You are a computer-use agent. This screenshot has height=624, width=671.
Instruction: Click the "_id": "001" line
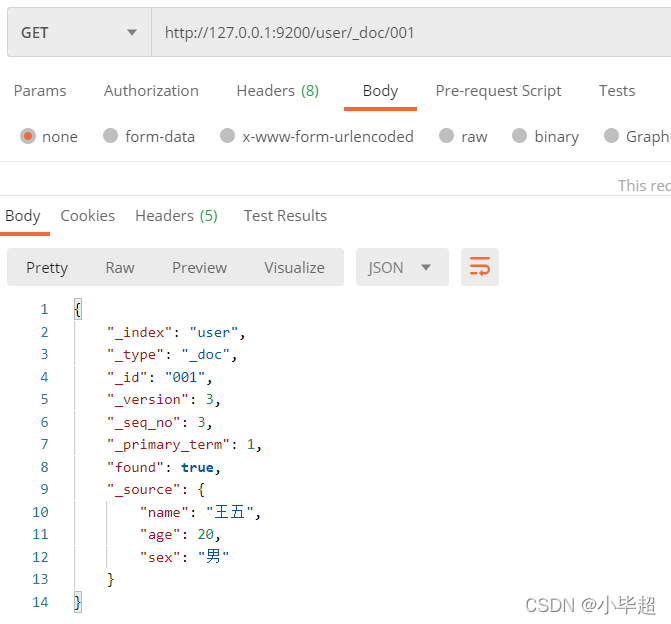pos(160,377)
